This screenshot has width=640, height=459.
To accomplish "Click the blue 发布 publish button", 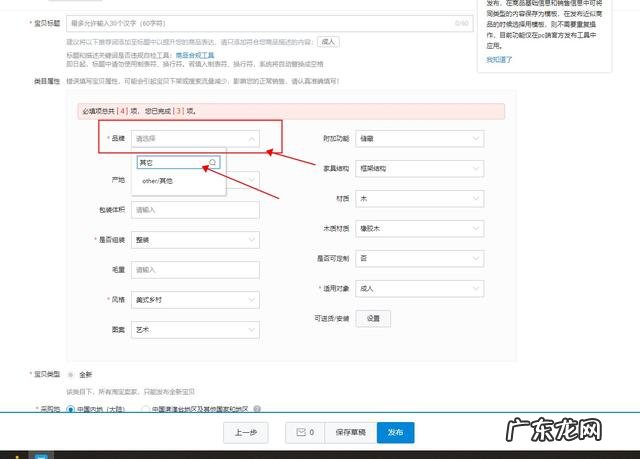I will click(x=396, y=432).
